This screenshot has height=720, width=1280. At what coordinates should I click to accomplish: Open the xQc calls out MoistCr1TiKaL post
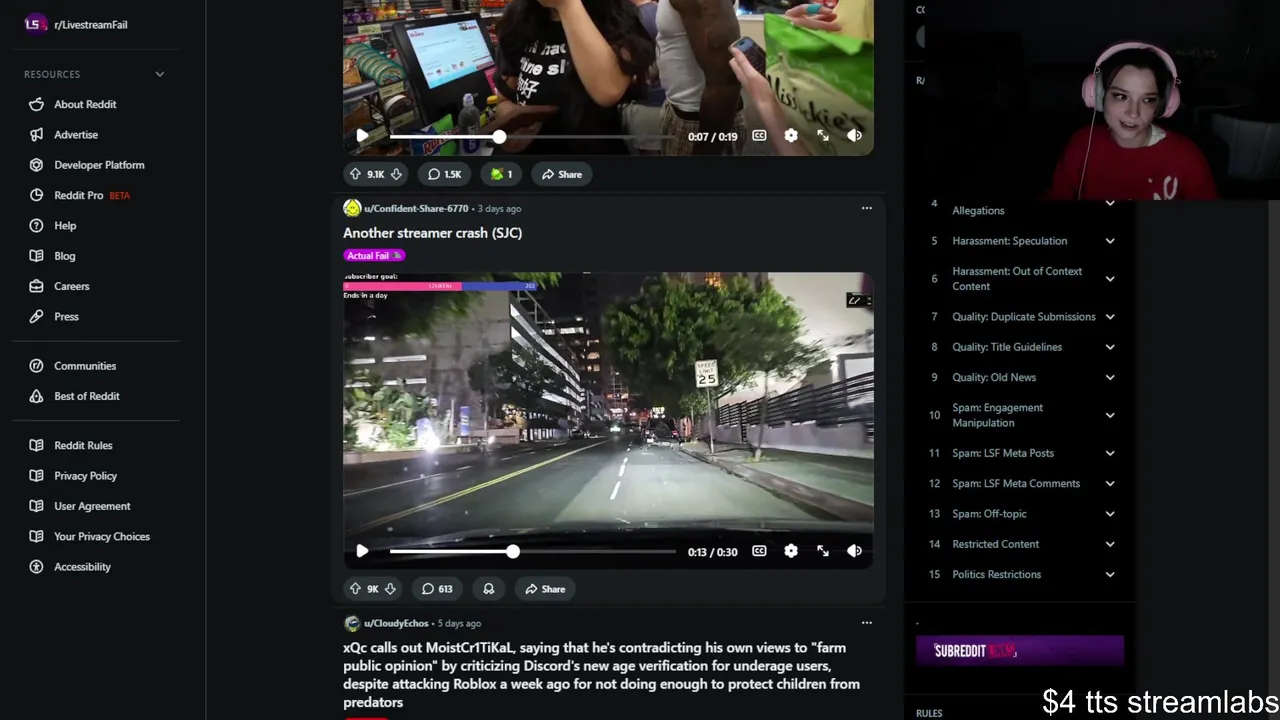601,675
